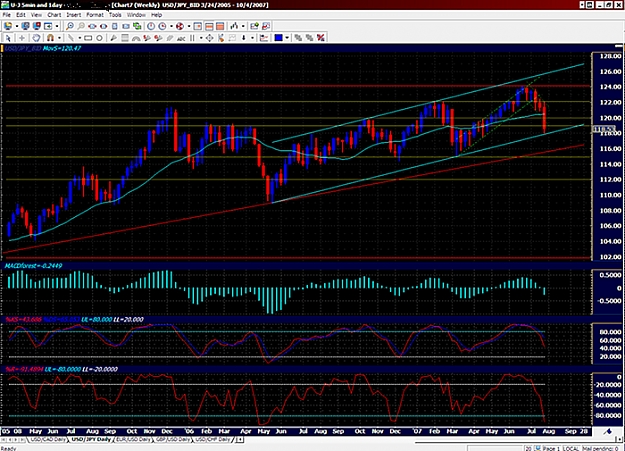The width and height of the screenshot is (625, 451).
Task: Click the orange horizontally split panes icon
Action: pos(209,26)
